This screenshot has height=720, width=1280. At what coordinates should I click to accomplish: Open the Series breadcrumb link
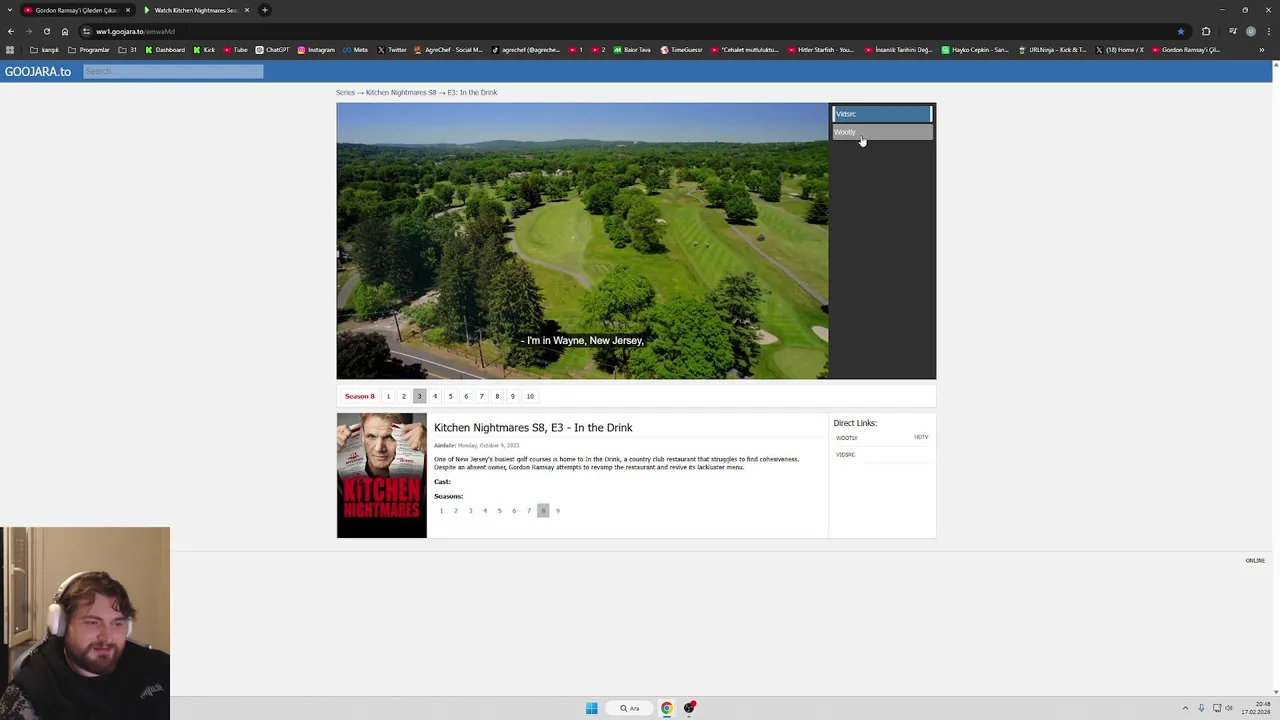345,92
